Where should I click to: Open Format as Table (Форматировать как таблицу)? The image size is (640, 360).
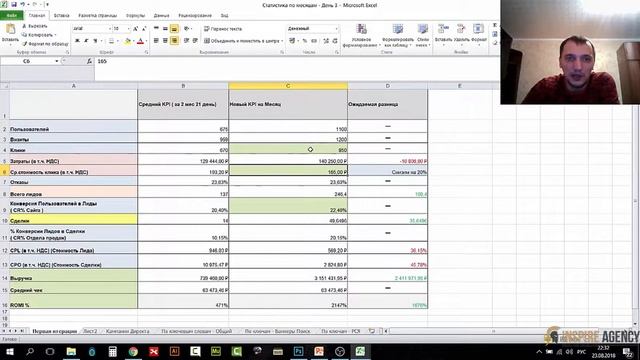tap(398, 36)
